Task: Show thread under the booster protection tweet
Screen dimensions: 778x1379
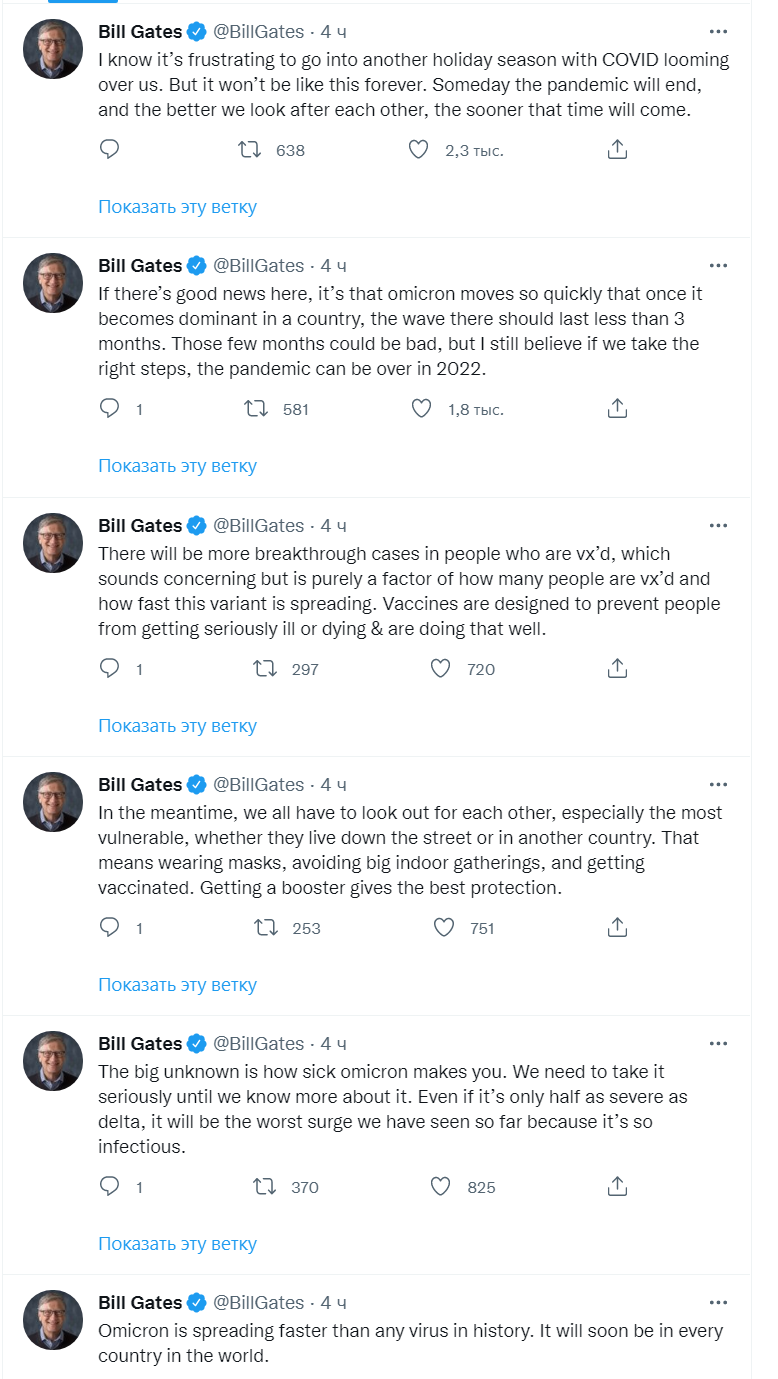Action: click(x=177, y=985)
